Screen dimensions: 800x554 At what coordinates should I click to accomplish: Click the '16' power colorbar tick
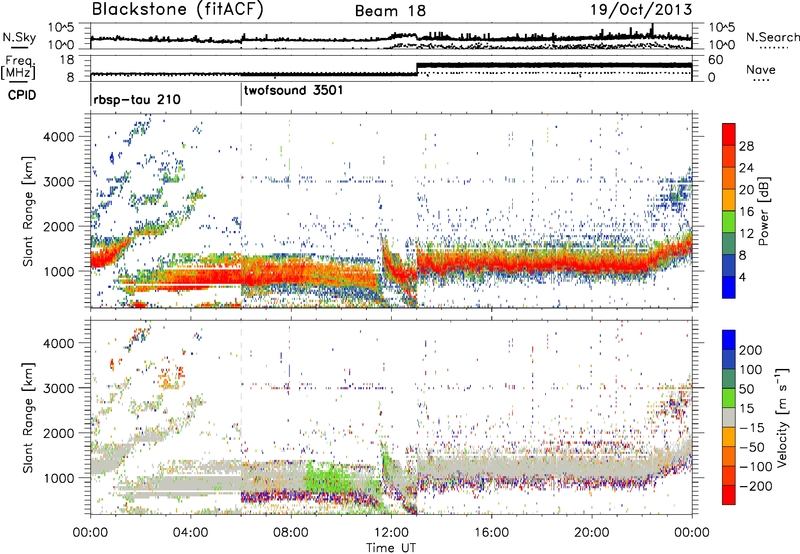pos(746,212)
